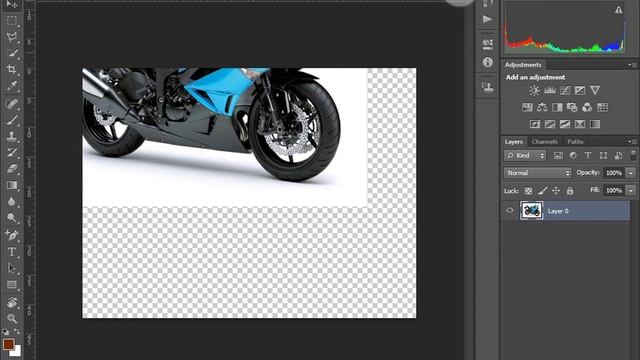Screen dimensions: 640x360
Task: Select the Healing Brush tool
Action: pos(12,103)
